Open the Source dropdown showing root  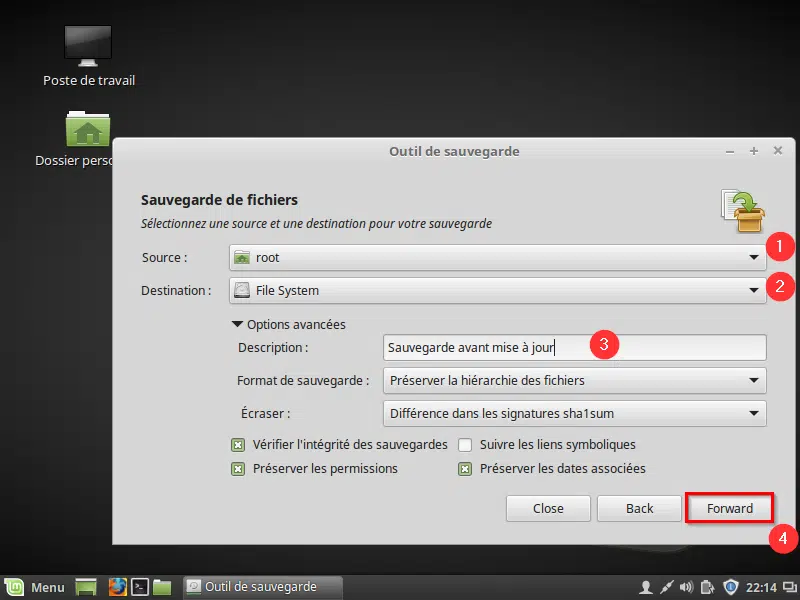click(x=497, y=258)
